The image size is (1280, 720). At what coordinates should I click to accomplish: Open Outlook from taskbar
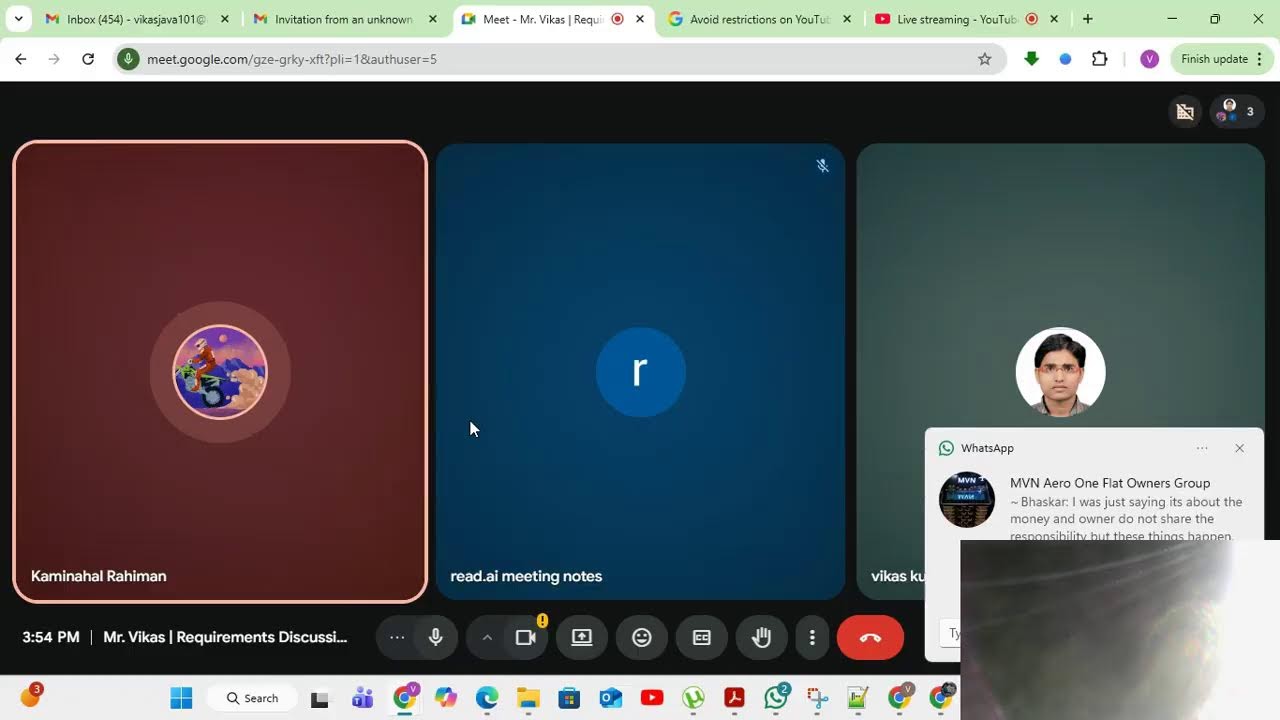pyautogui.click(x=610, y=698)
